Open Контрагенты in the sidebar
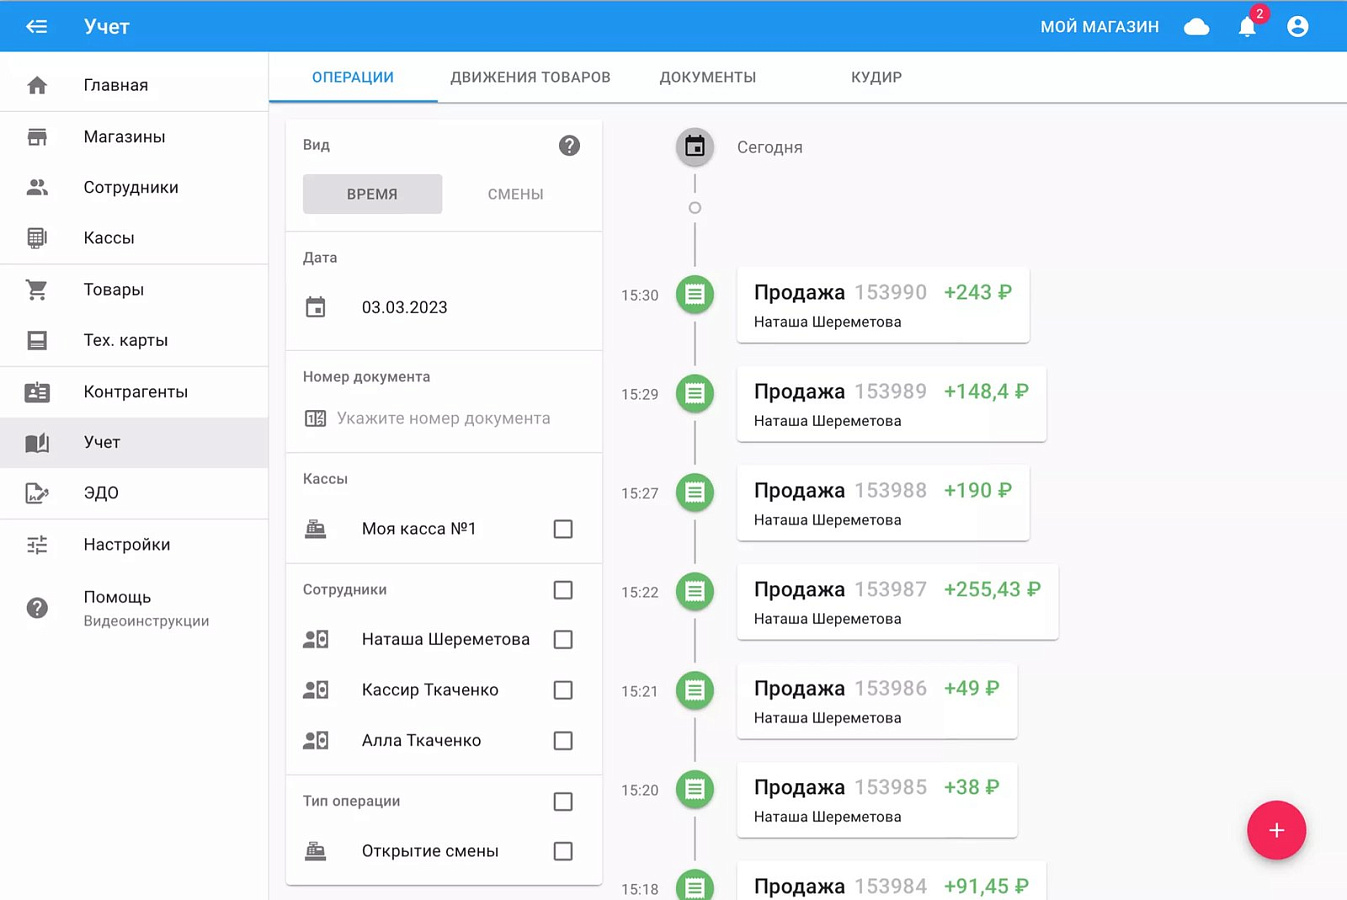The height and width of the screenshot is (900, 1347). point(134,392)
